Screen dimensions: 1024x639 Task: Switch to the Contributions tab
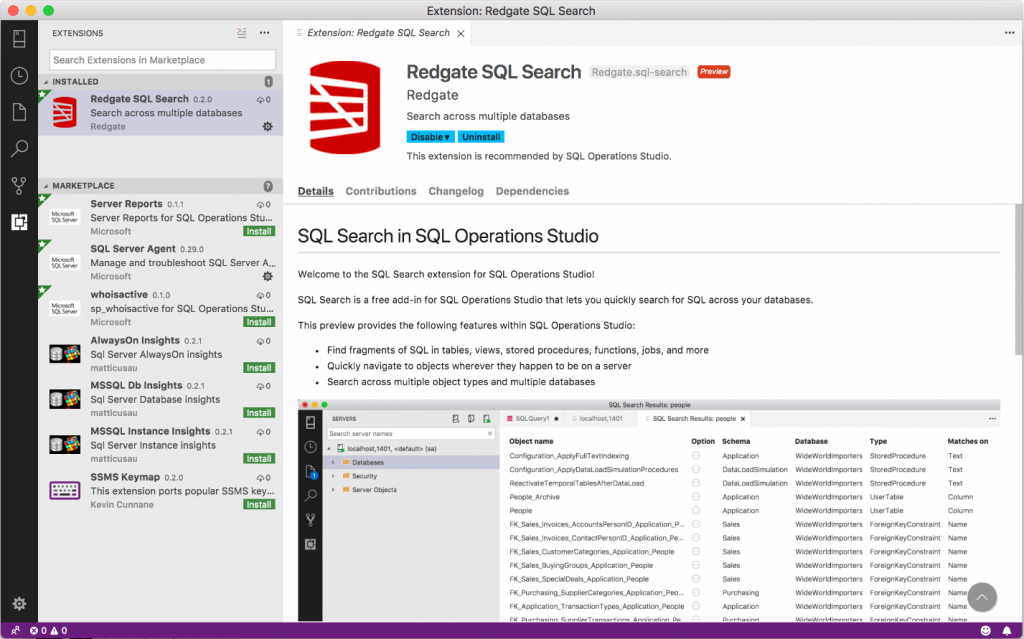click(x=381, y=191)
